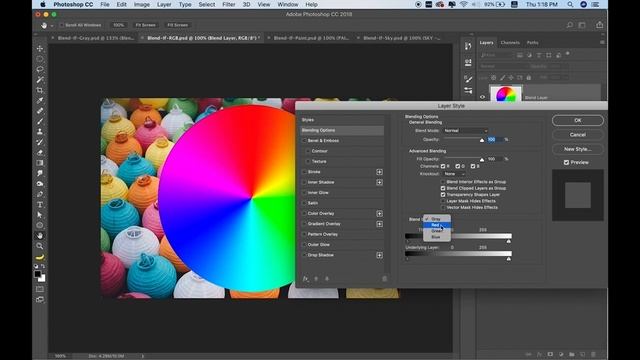Select the Elliptical Marquee tool
Viewport: 640px width, 360px height.
40,59
